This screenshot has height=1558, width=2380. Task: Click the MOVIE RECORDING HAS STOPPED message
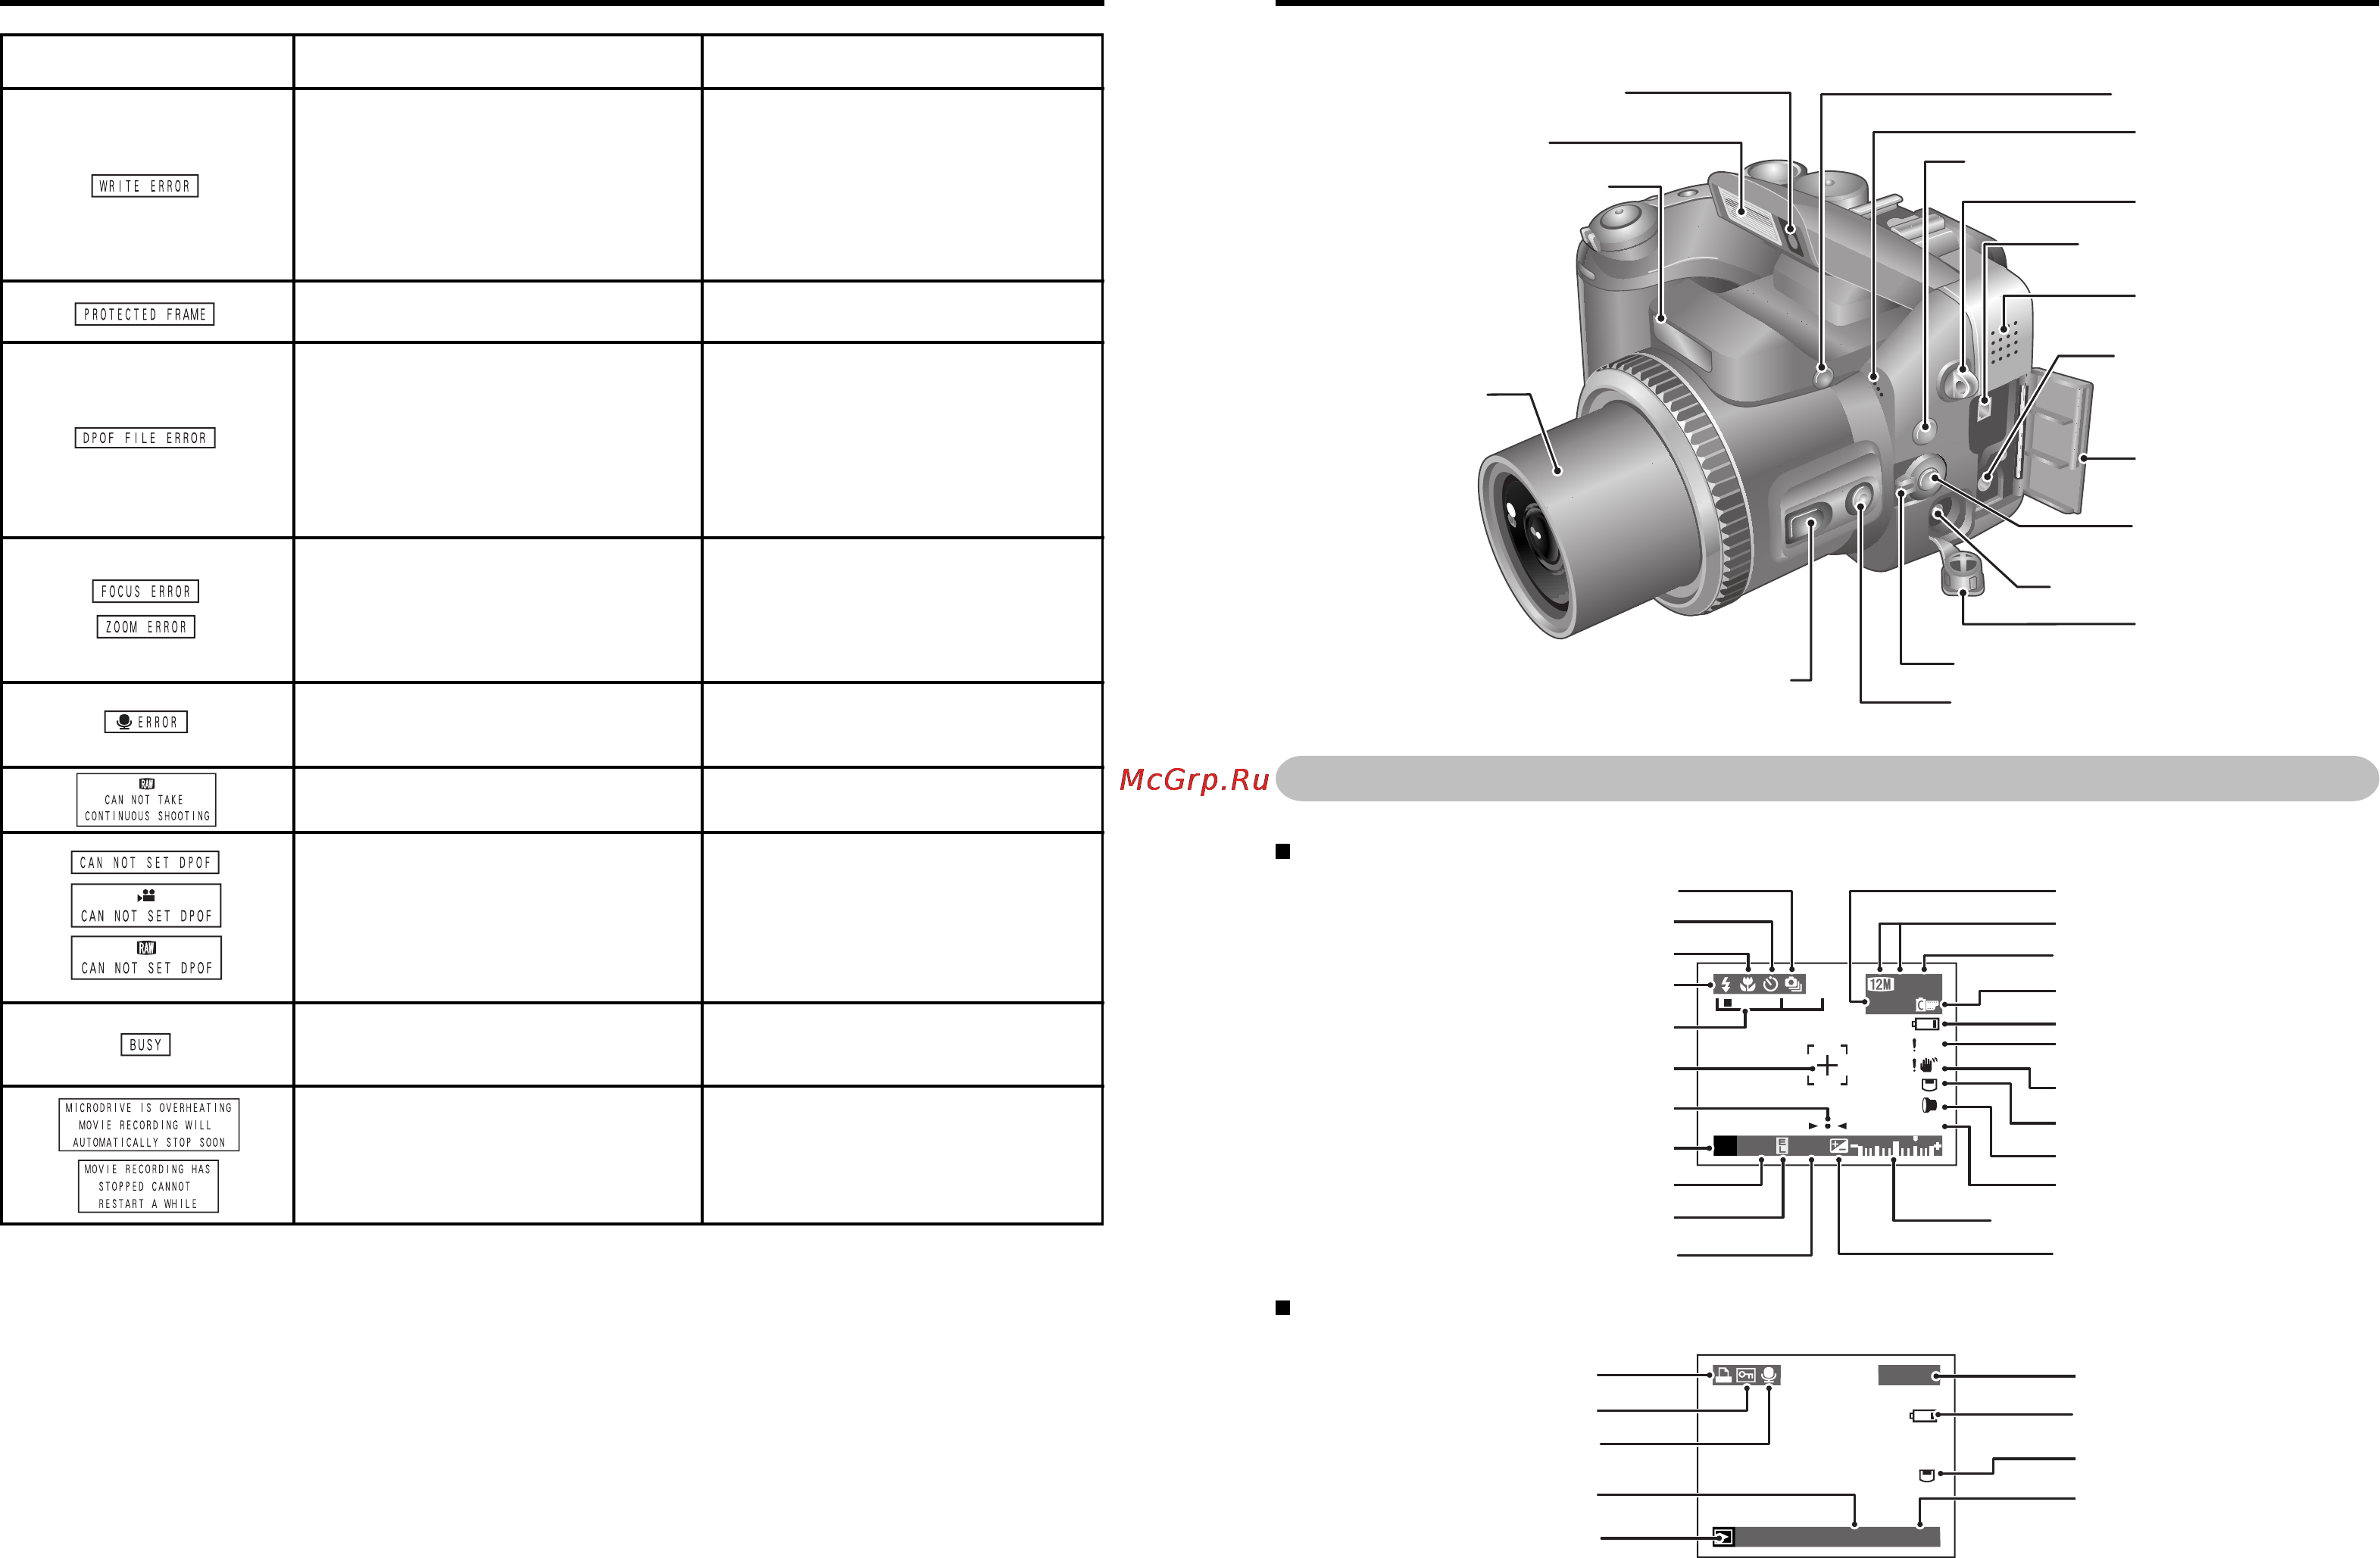(148, 1186)
